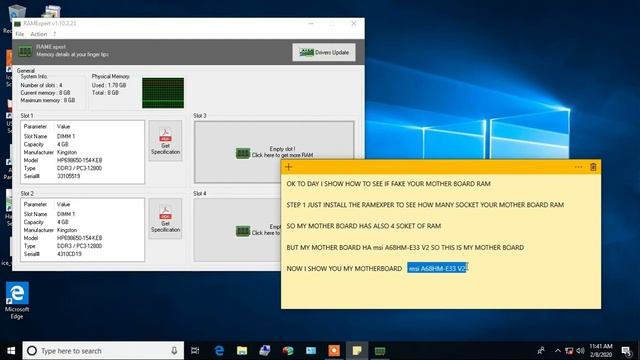Click Get Specification for Slot 1
The height and width of the screenshot is (360, 640).
pyautogui.click(x=165, y=141)
